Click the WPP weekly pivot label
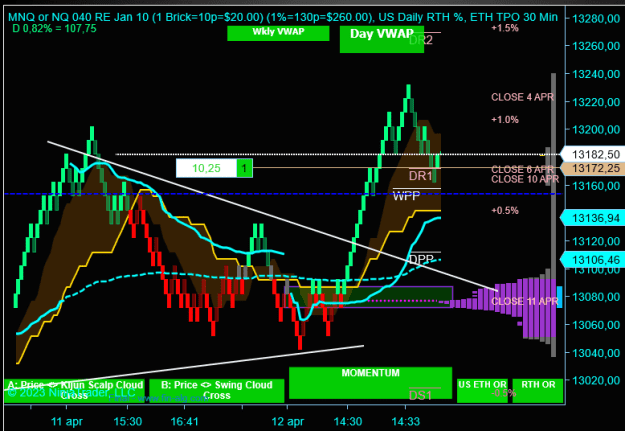 406,196
